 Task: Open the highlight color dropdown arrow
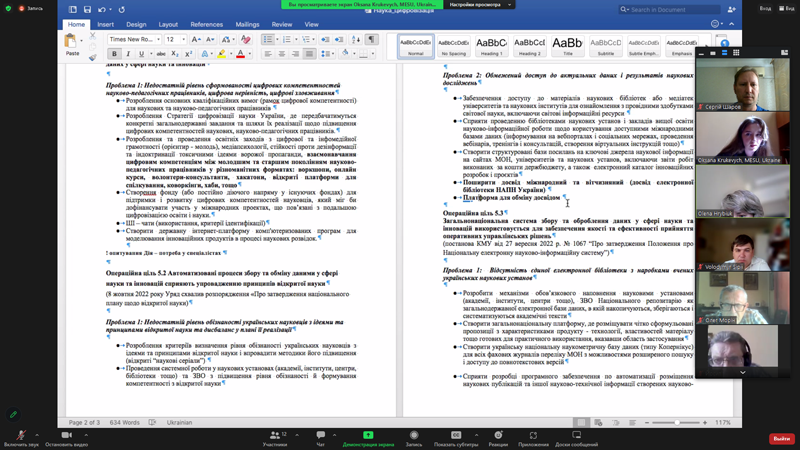pos(231,54)
